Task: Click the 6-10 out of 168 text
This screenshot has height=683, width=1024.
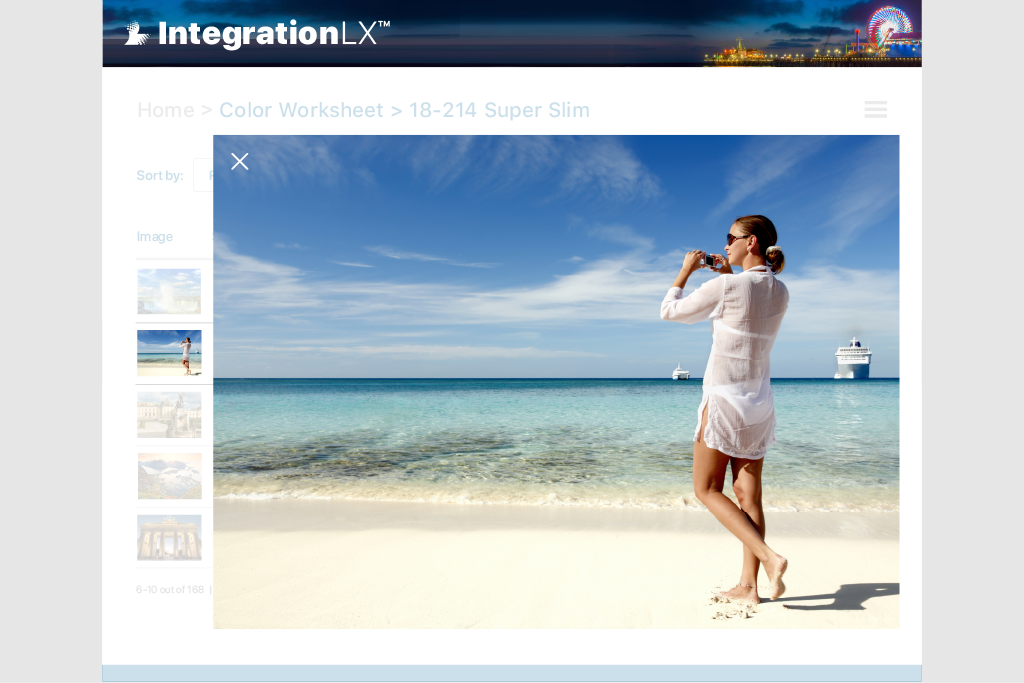Action: 170,589
